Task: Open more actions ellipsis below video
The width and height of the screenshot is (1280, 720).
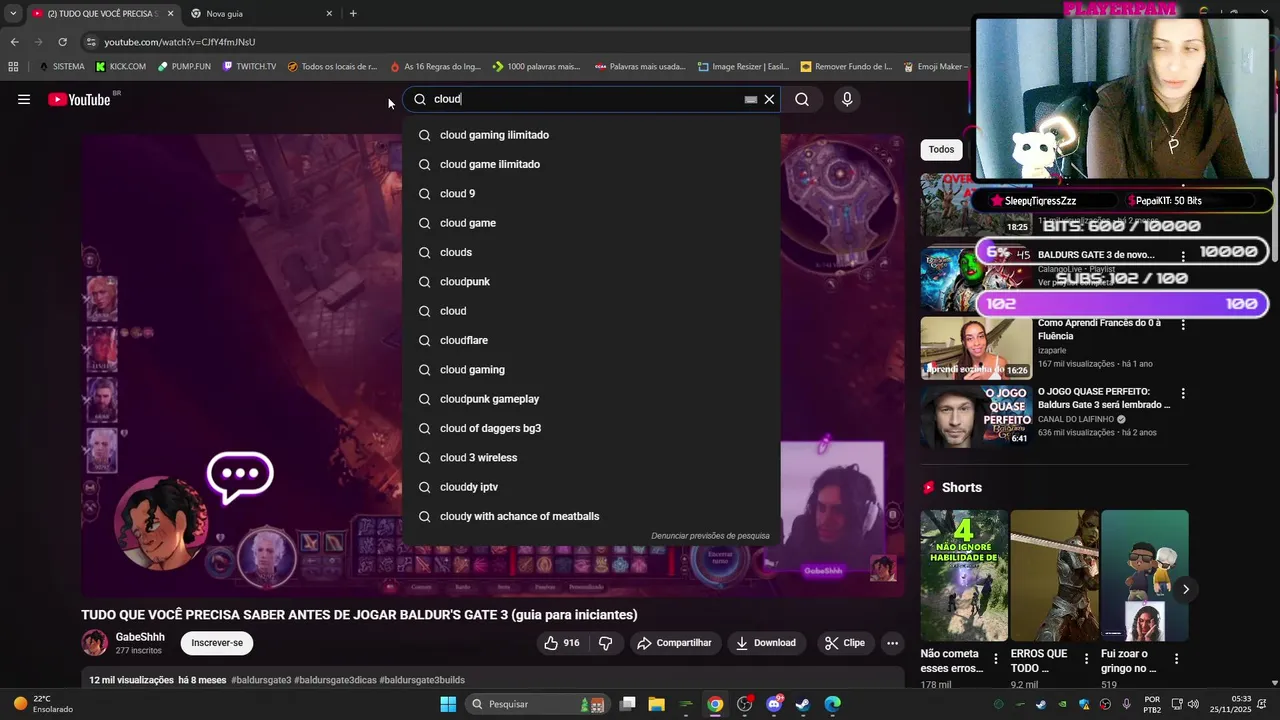Action: pos(892,643)
